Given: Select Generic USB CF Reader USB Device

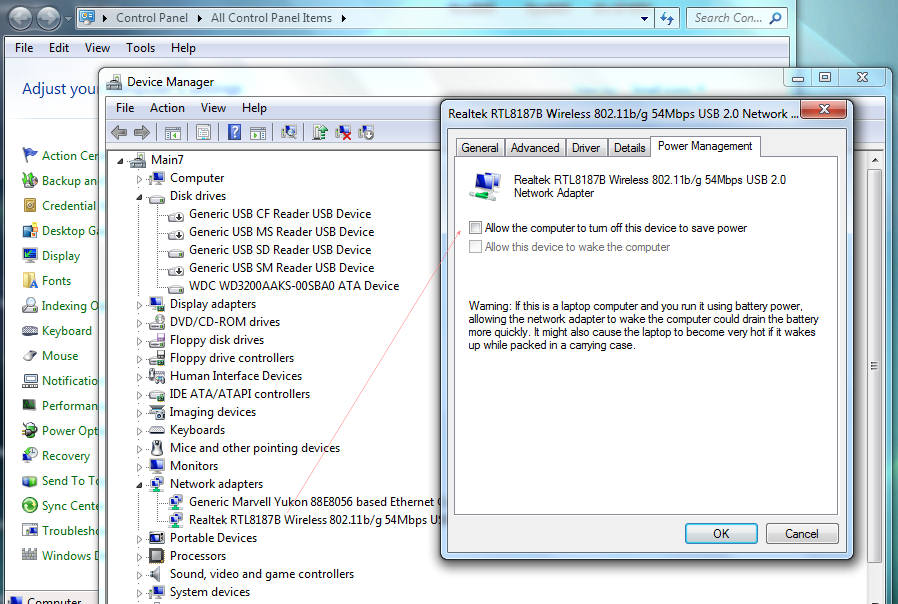Looking at the screenshot, I should click(280, 214).
